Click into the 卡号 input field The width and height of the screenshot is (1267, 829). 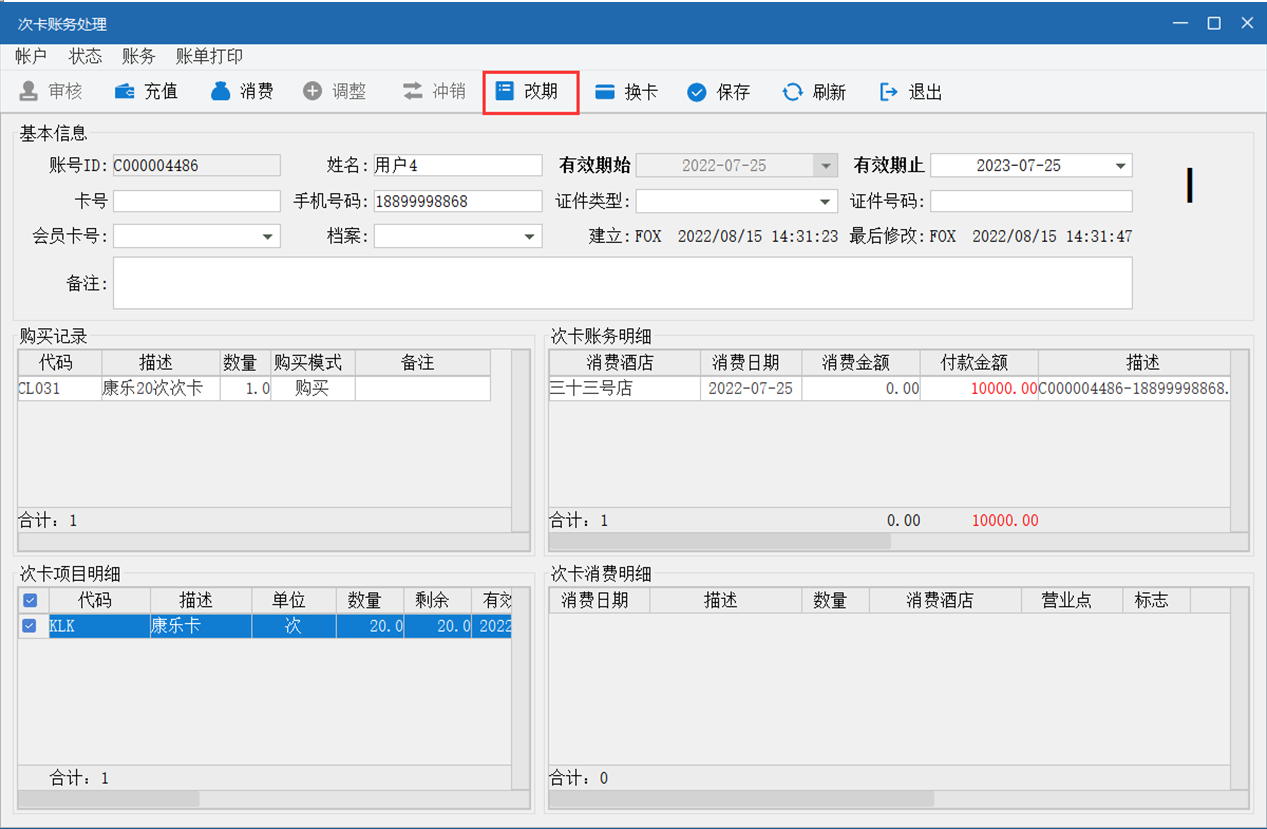pyautogui.click(x=197, y=201)
